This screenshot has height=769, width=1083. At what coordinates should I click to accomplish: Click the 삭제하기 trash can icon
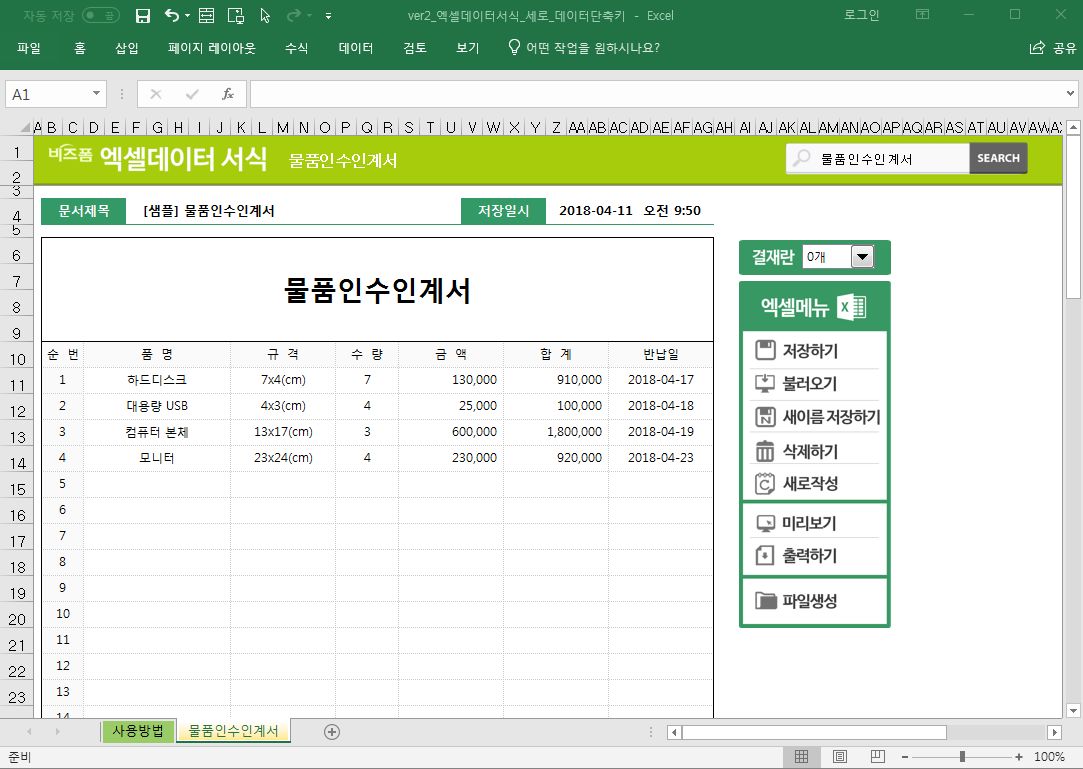tap(765, 451)
